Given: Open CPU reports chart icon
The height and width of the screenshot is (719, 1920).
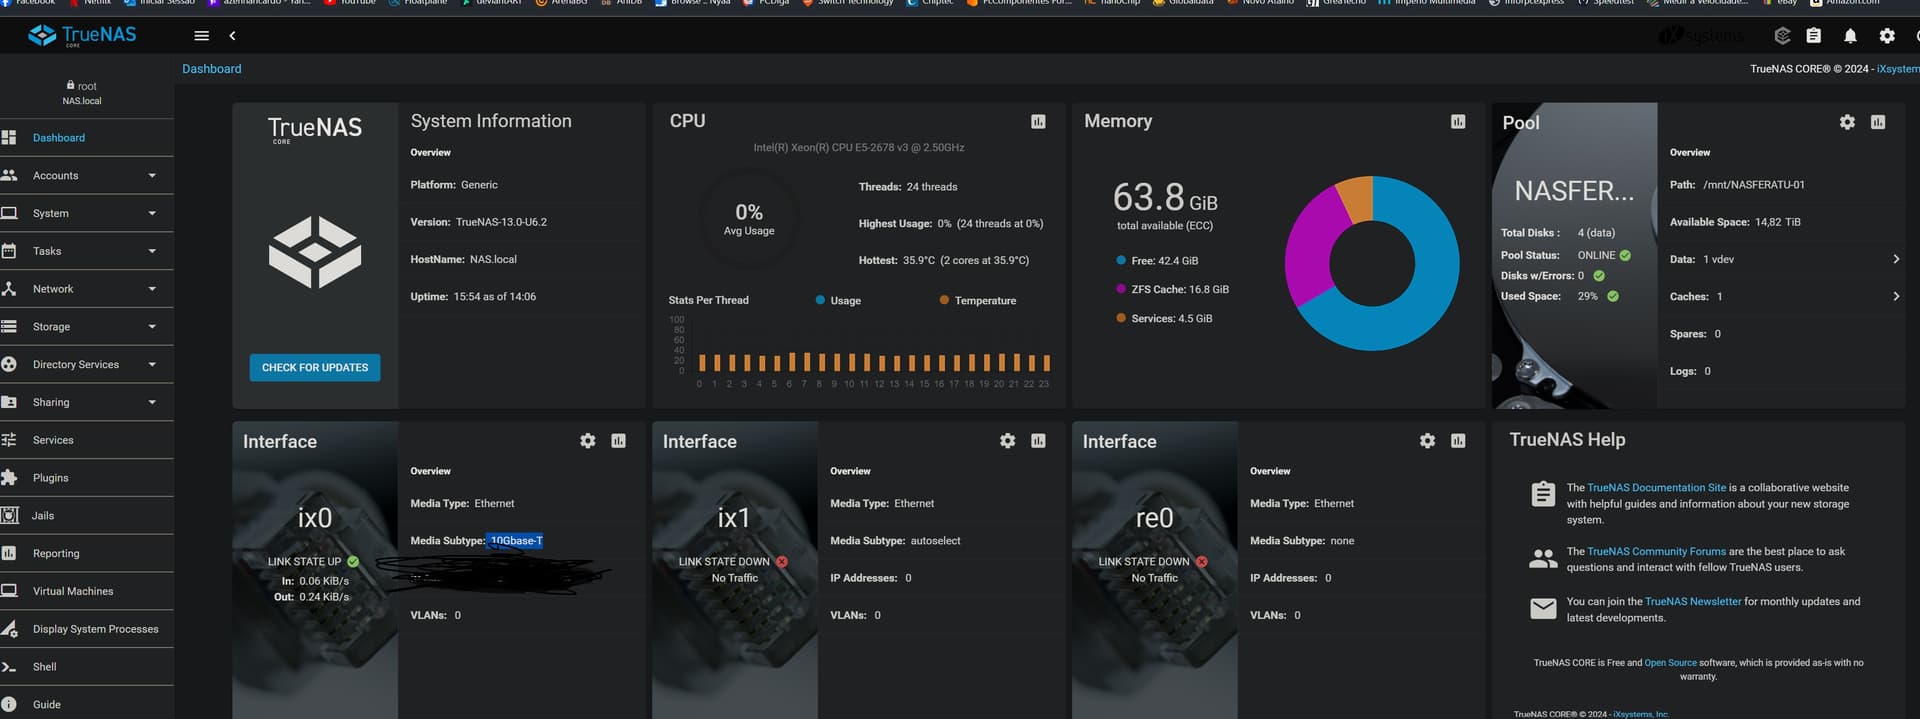Looking at the screenshot, I should (x=1038, y=121).
